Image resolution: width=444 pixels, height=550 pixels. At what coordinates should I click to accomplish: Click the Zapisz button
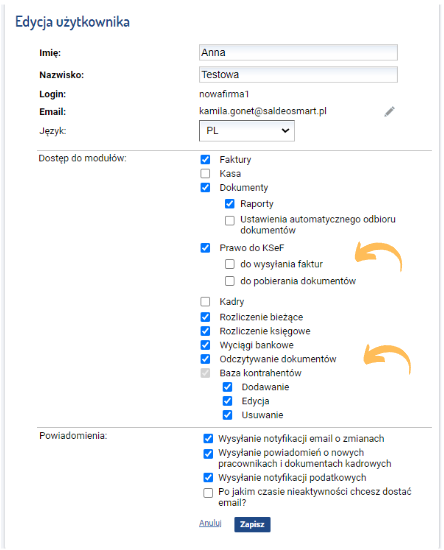[252, 524]
